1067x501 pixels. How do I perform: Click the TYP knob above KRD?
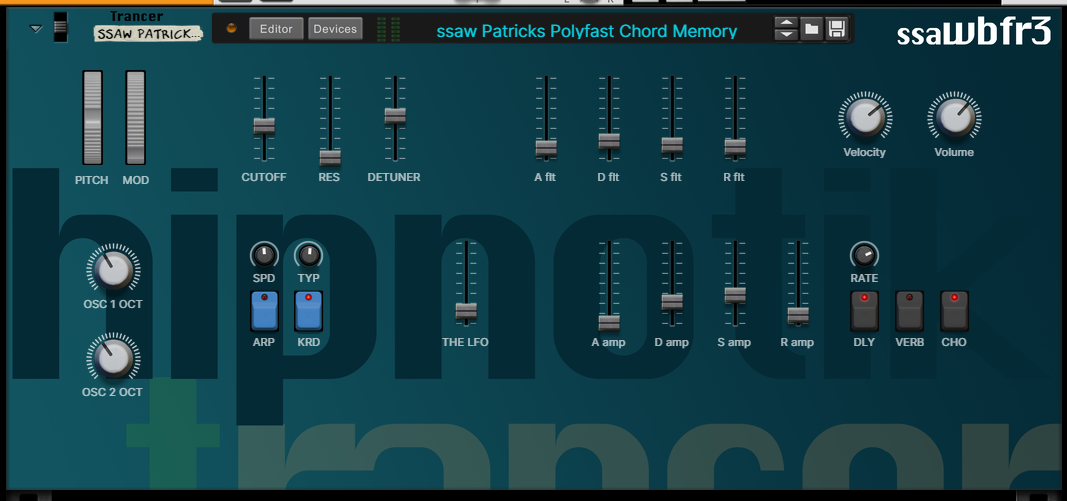[x=308, y=255]
